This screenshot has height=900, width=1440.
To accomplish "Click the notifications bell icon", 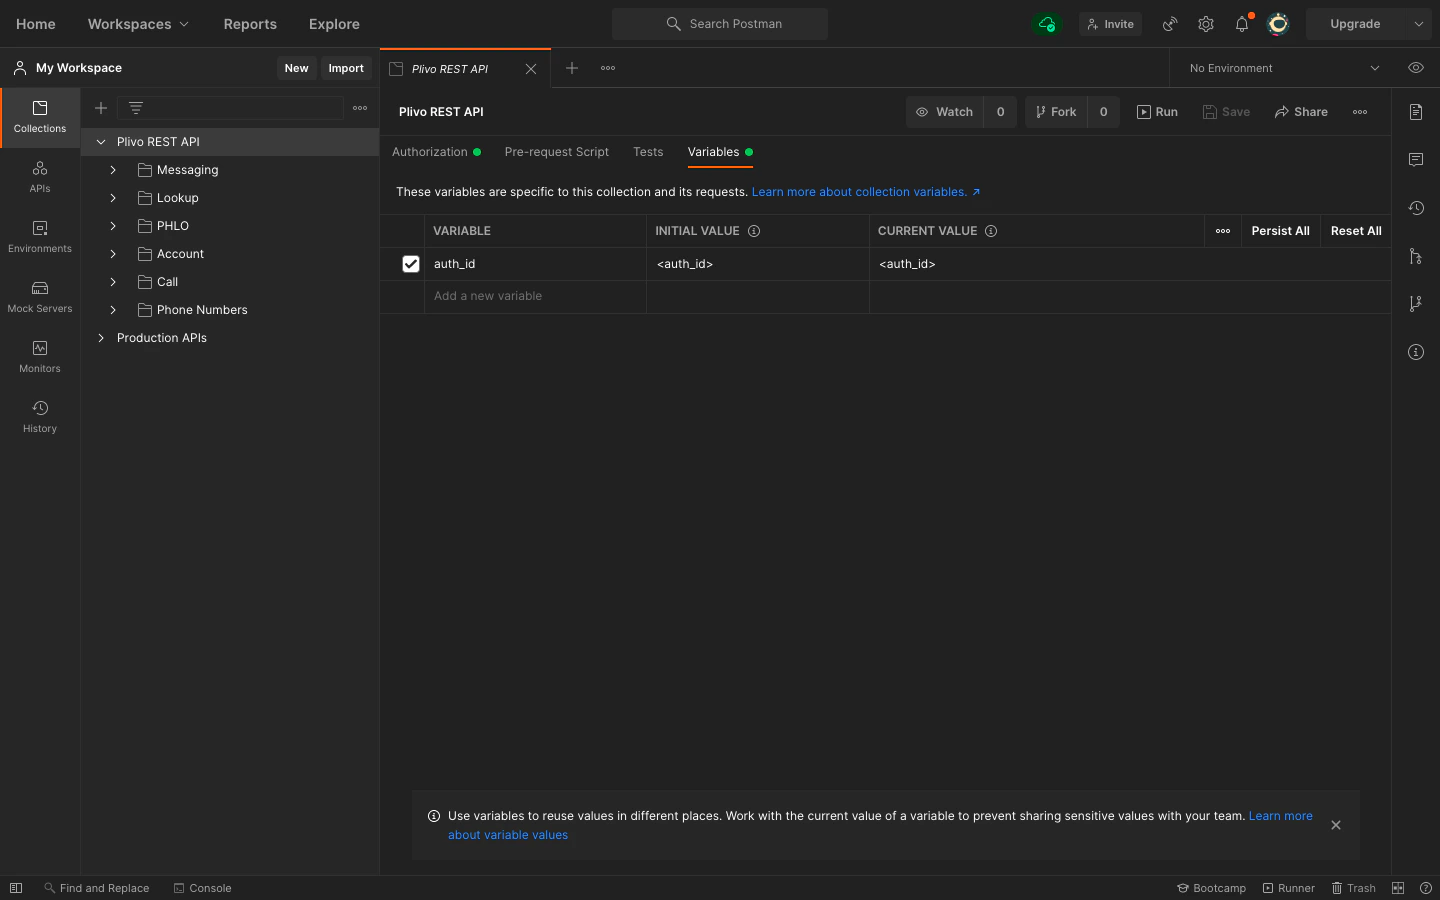I will coord(1242,24).
